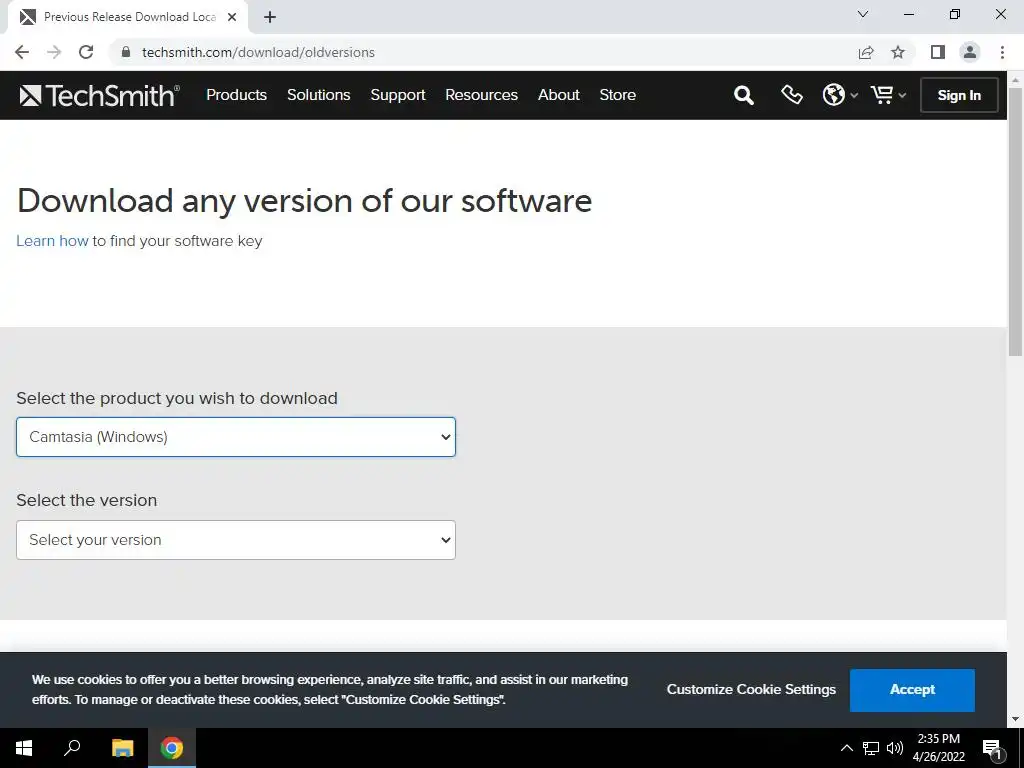Click the site lock security icon
Image resolution: width=1024 pixels, height=768 pixels.
click(x=126, y=52)
